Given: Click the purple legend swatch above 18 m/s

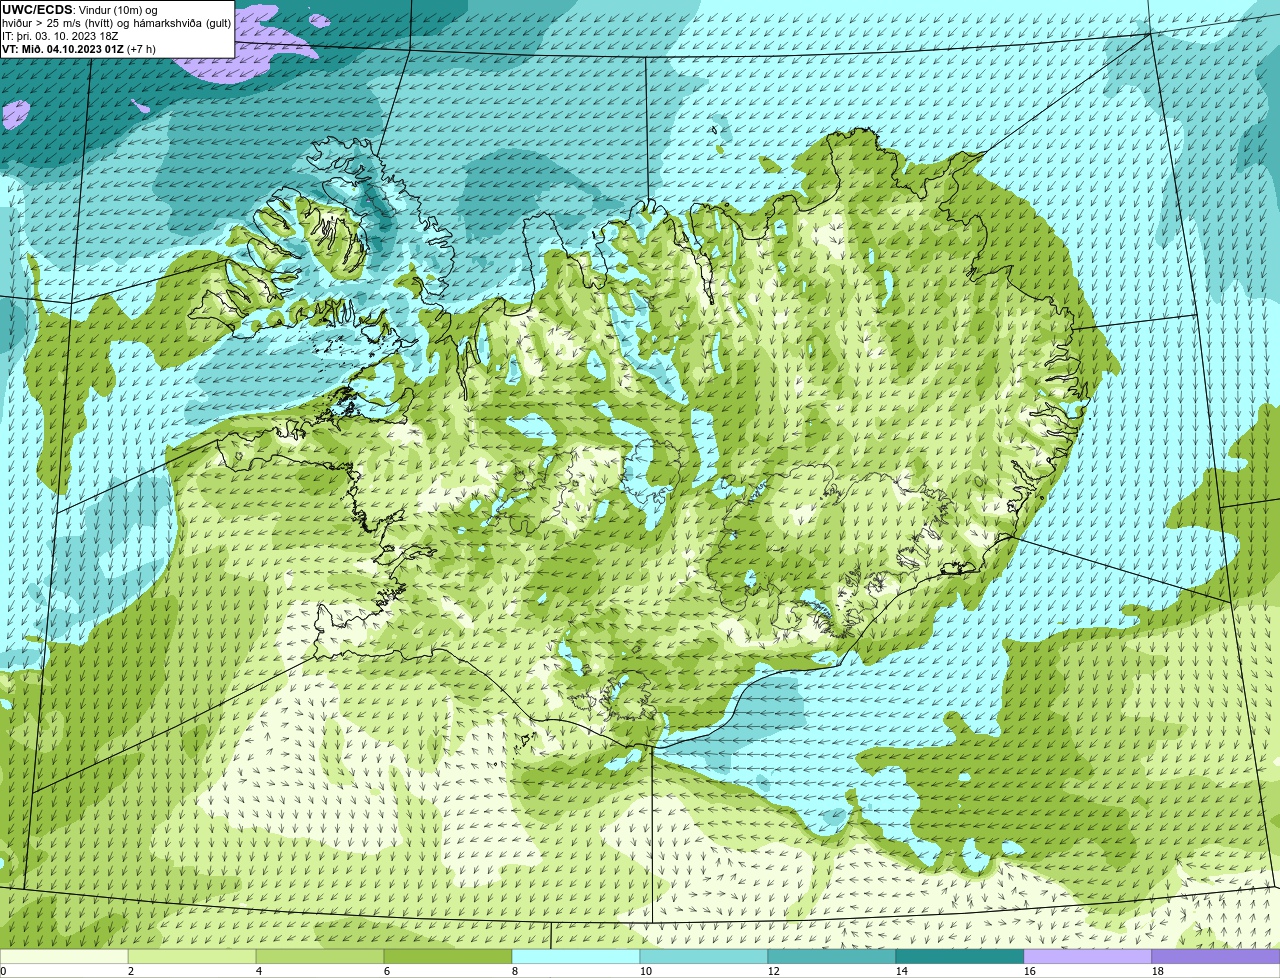Looking at the screenshot, I should pyautogui.click(x=1216, y=957).
